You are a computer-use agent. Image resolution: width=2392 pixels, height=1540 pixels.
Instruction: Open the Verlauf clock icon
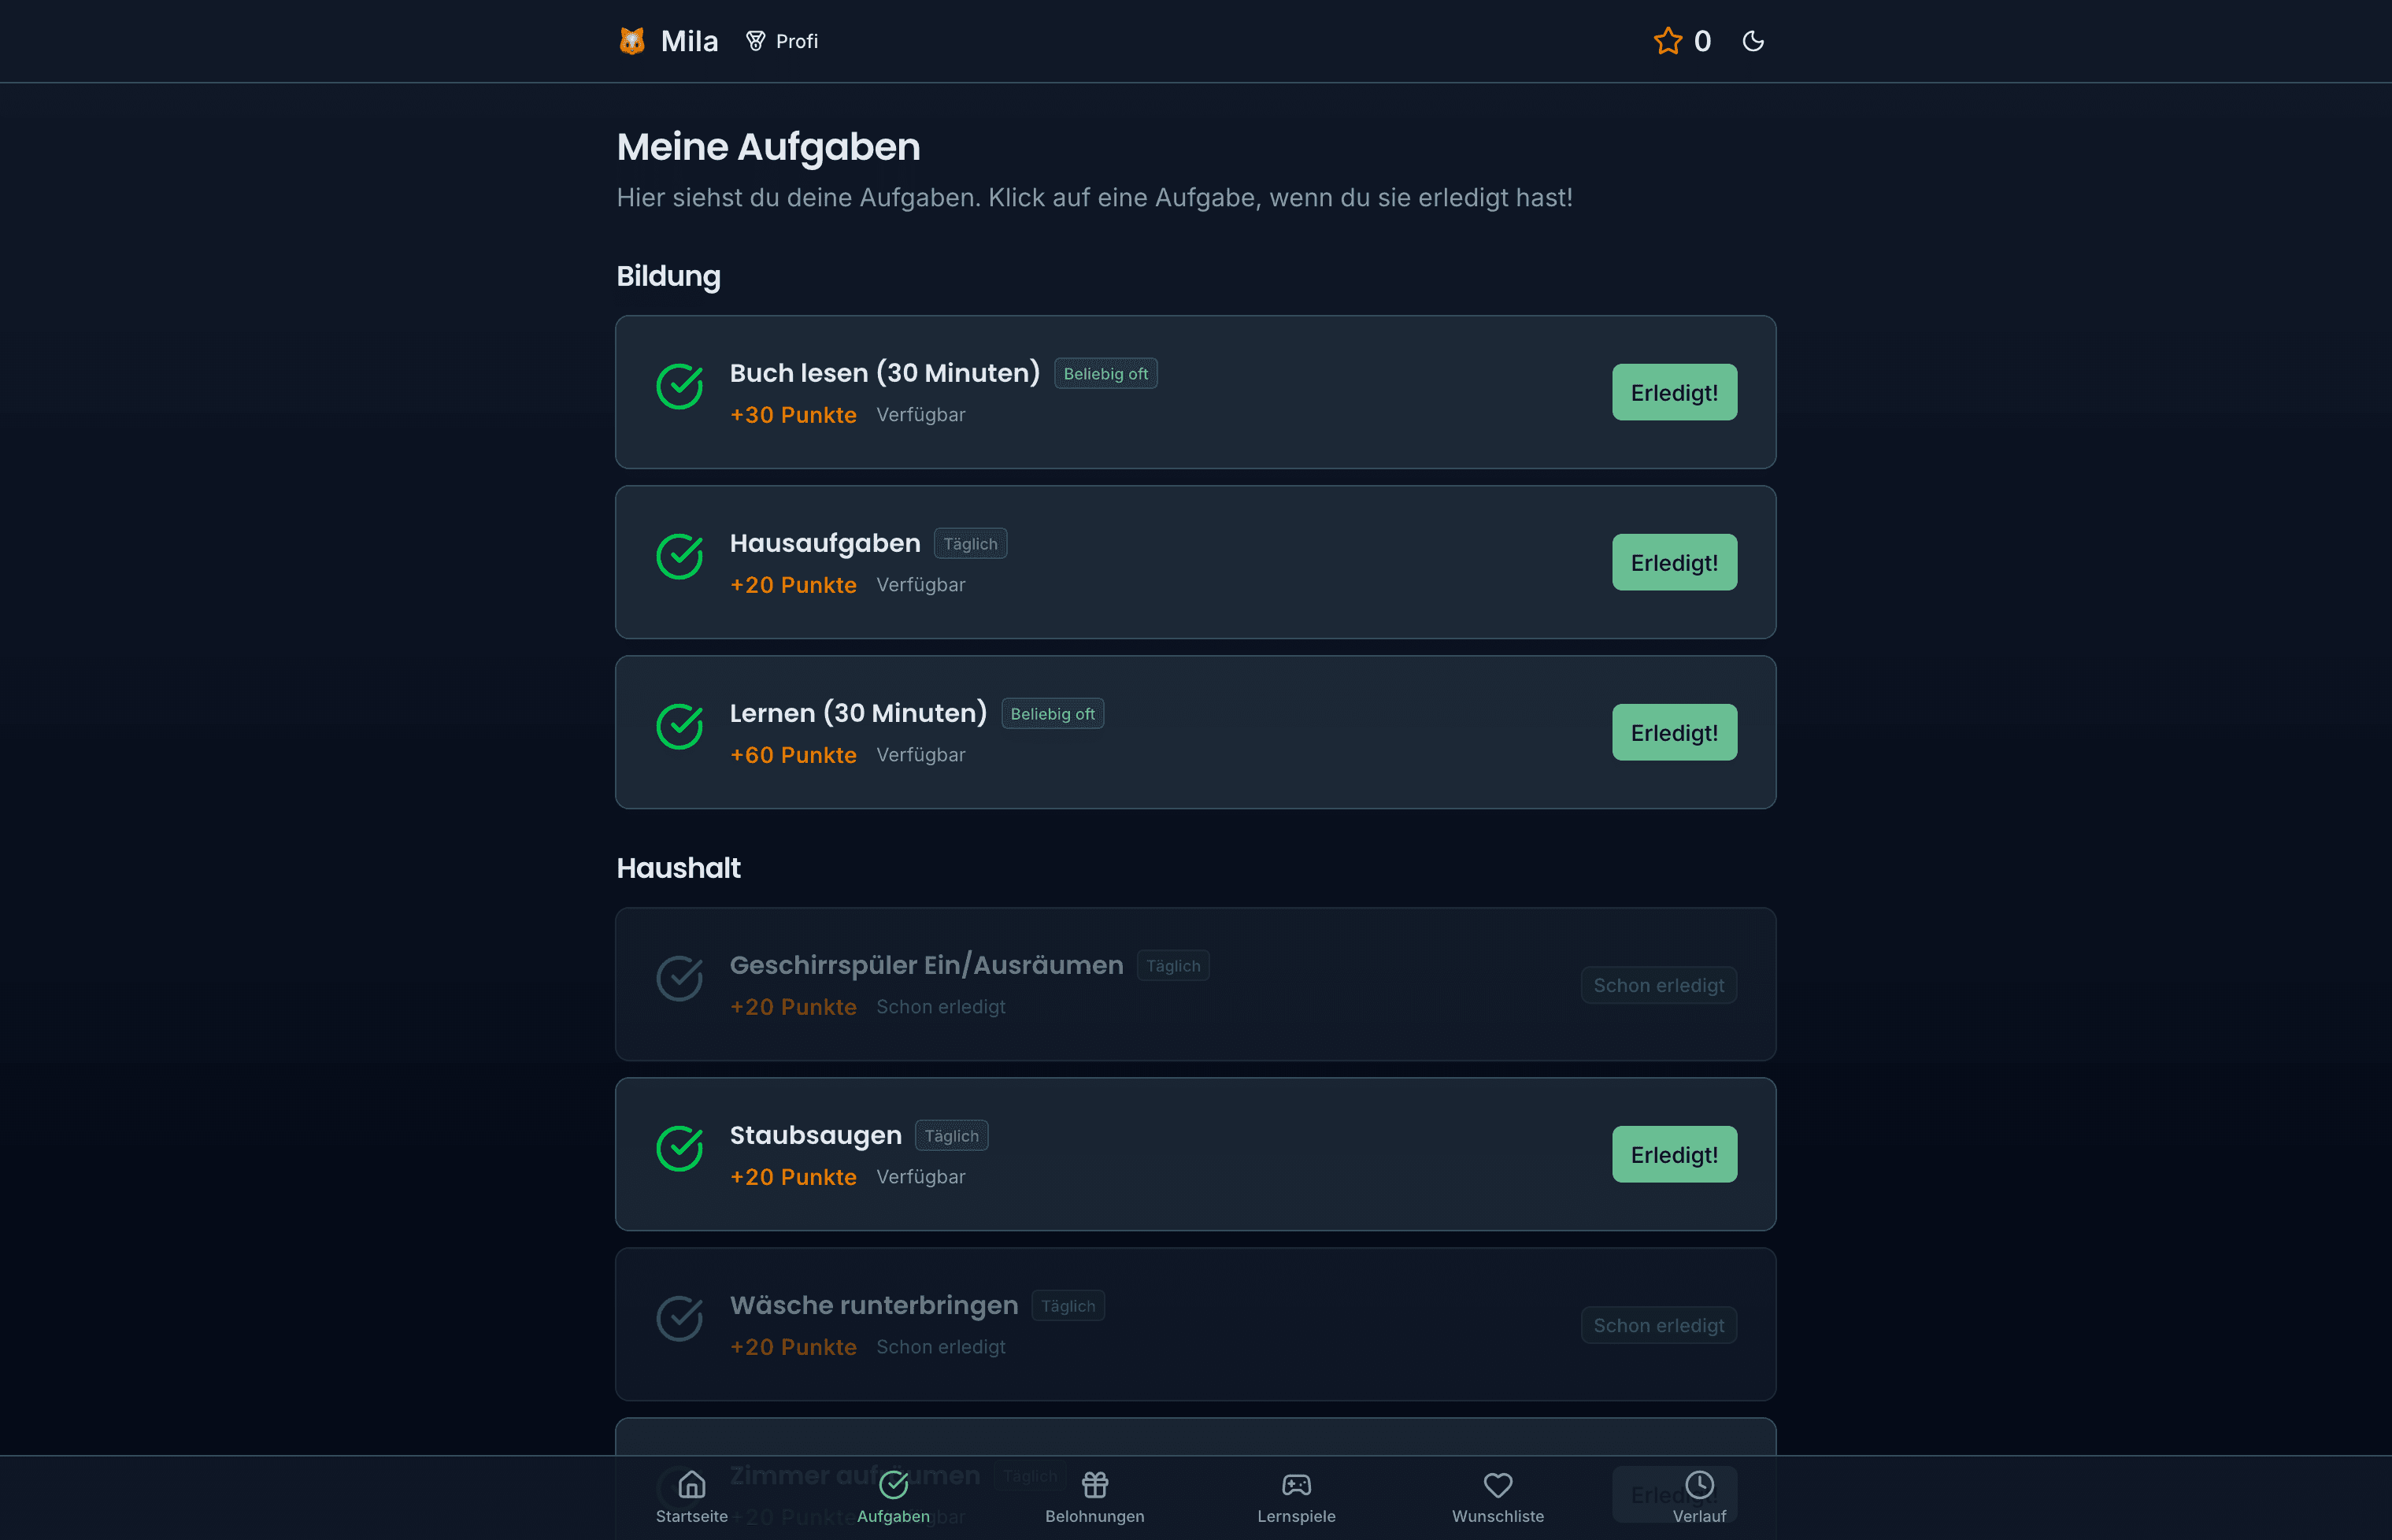click(x=1700, y=1486)
